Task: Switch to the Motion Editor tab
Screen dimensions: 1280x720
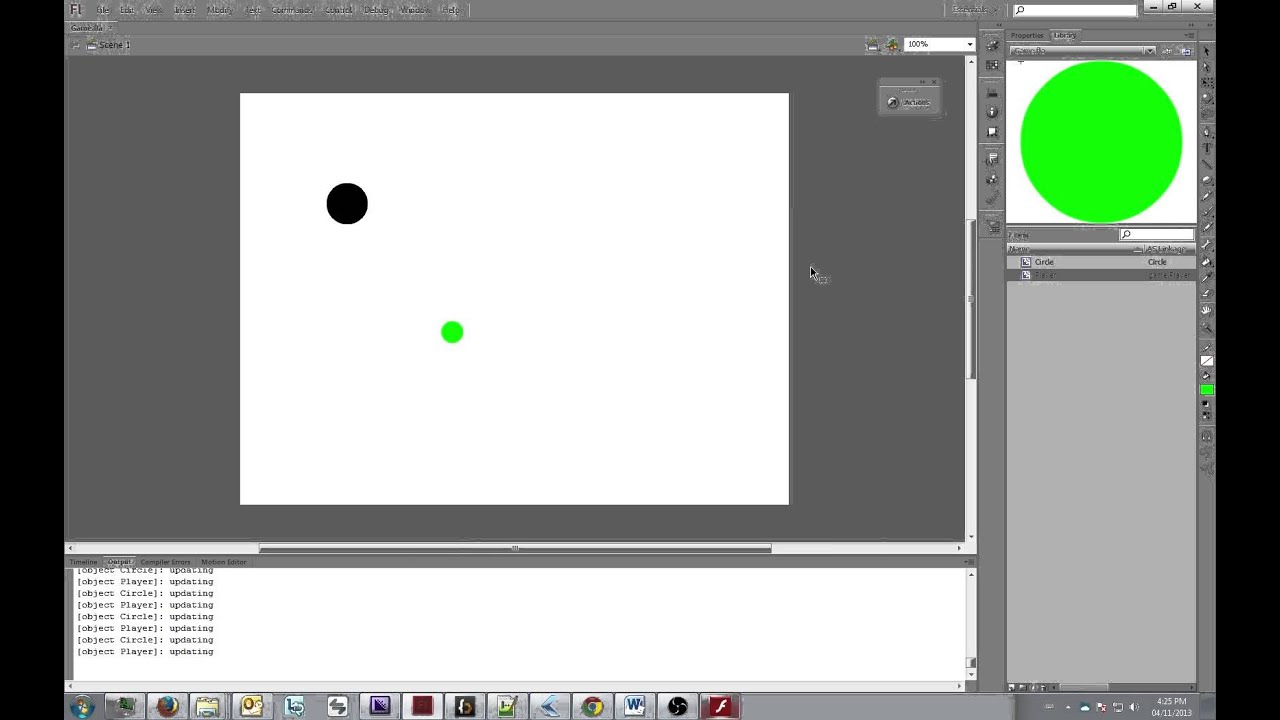Action: [x=223, y=562]
